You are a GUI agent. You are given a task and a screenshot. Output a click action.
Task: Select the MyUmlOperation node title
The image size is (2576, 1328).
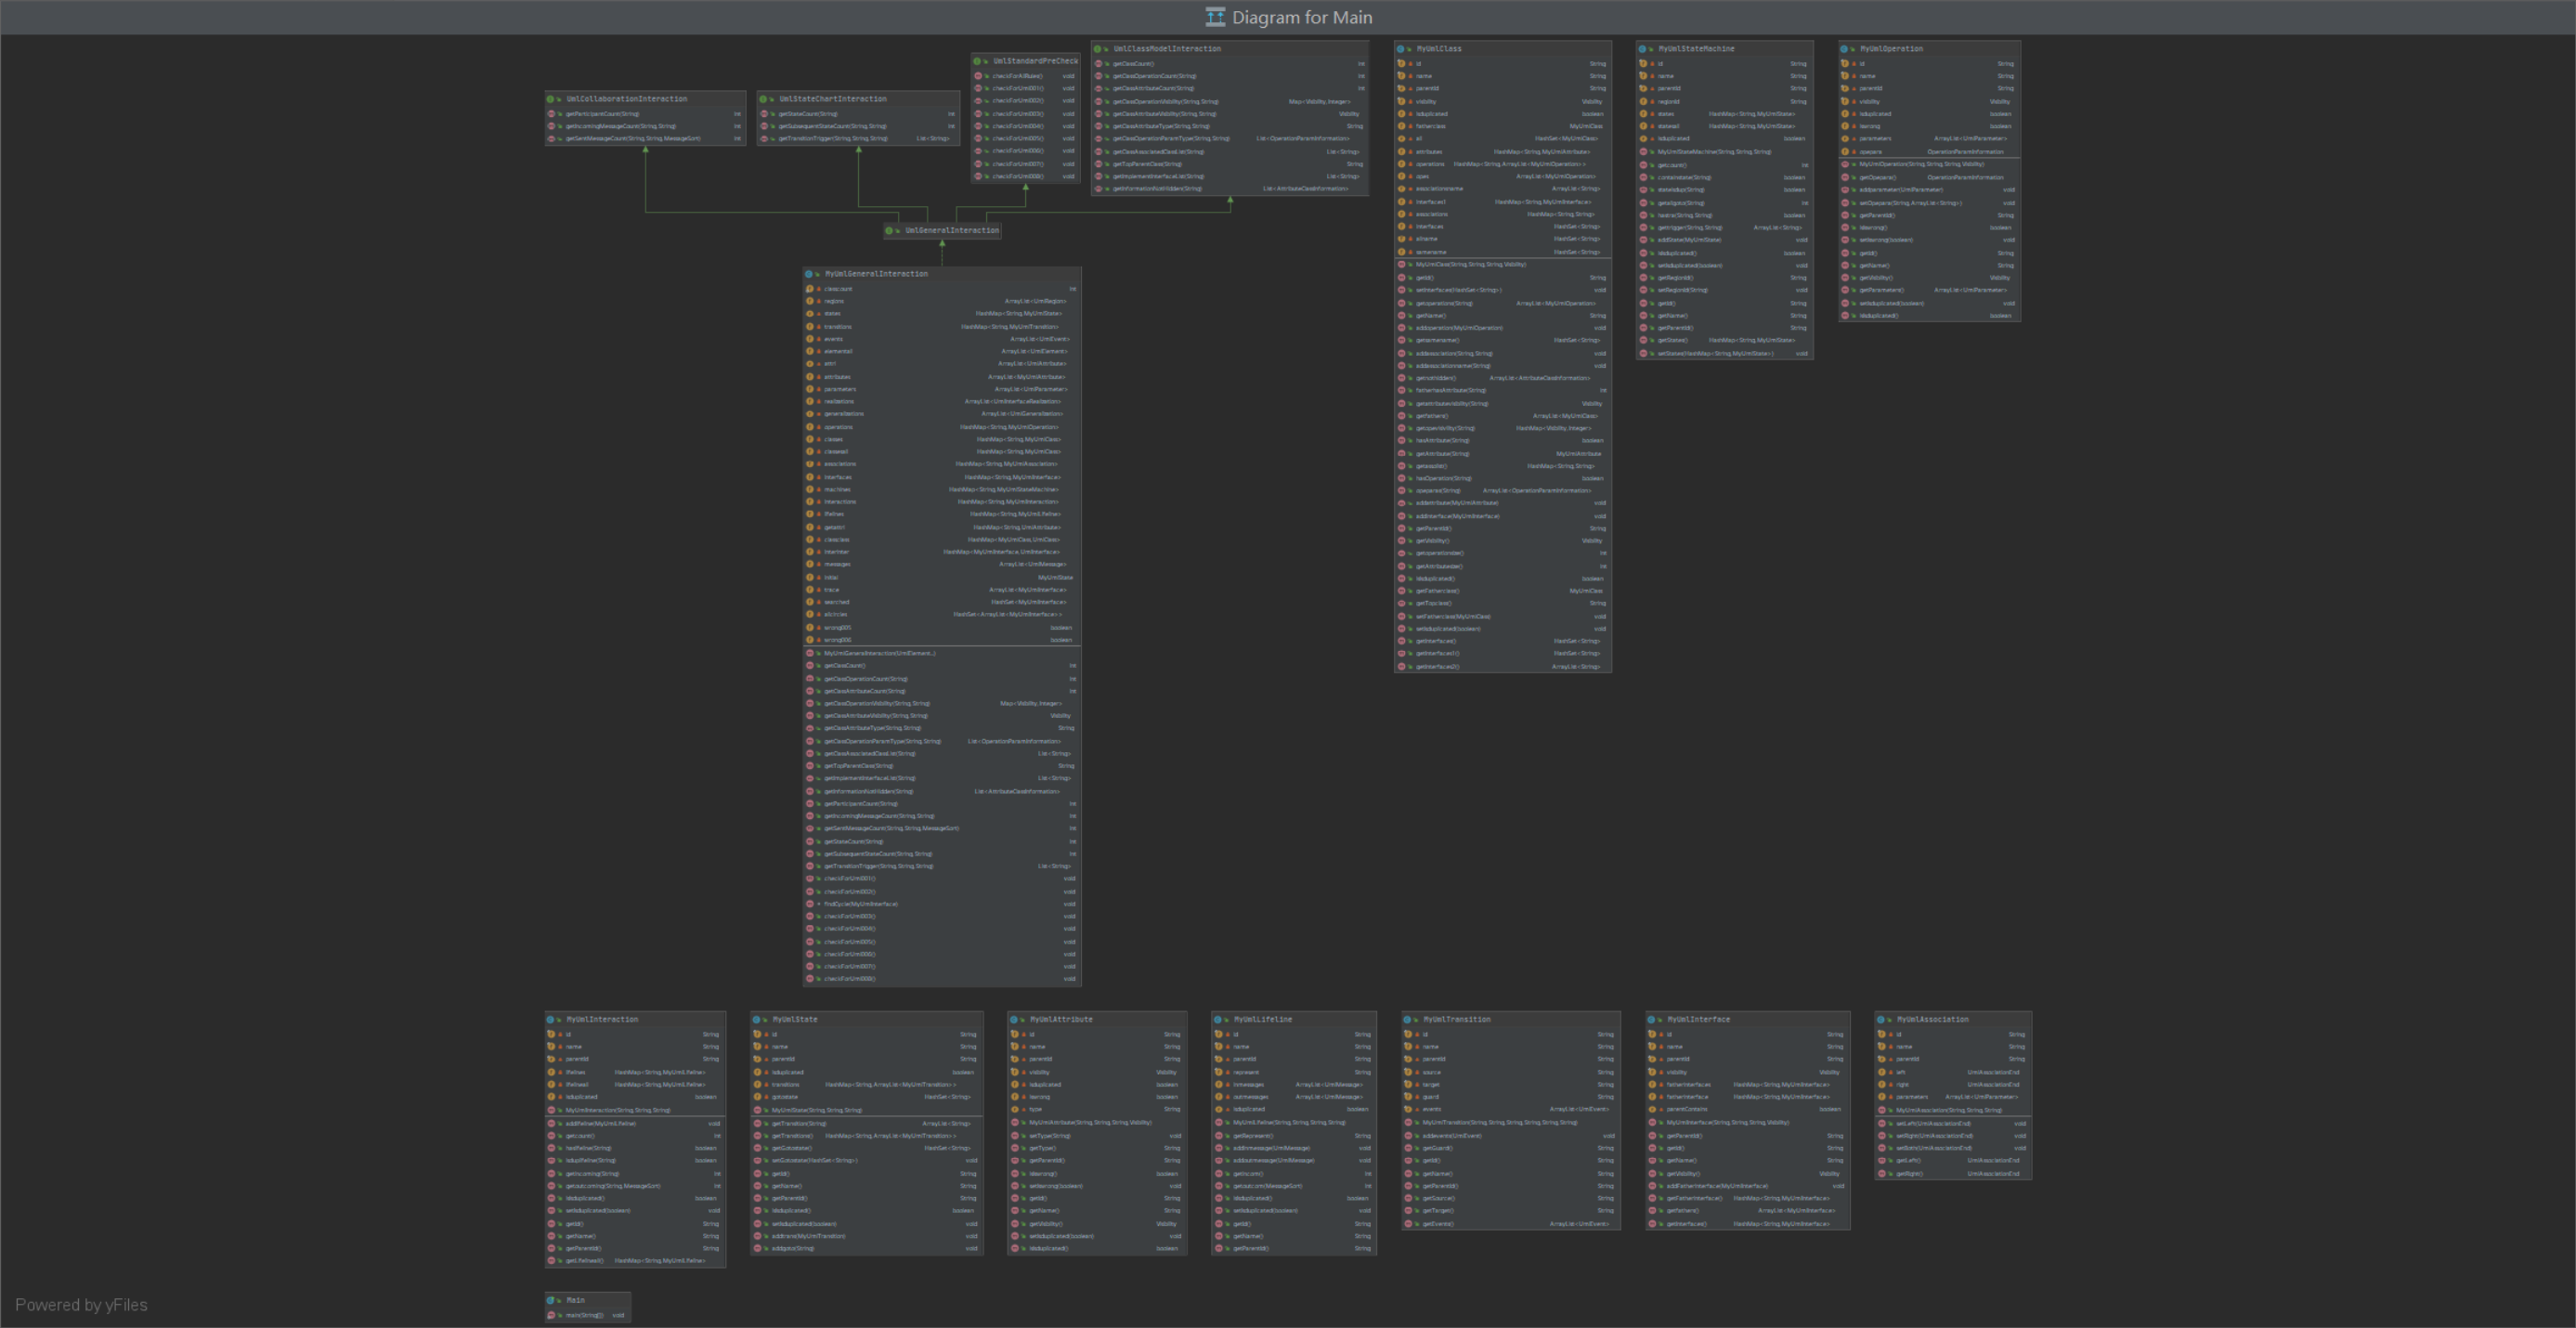point(1891,49)
